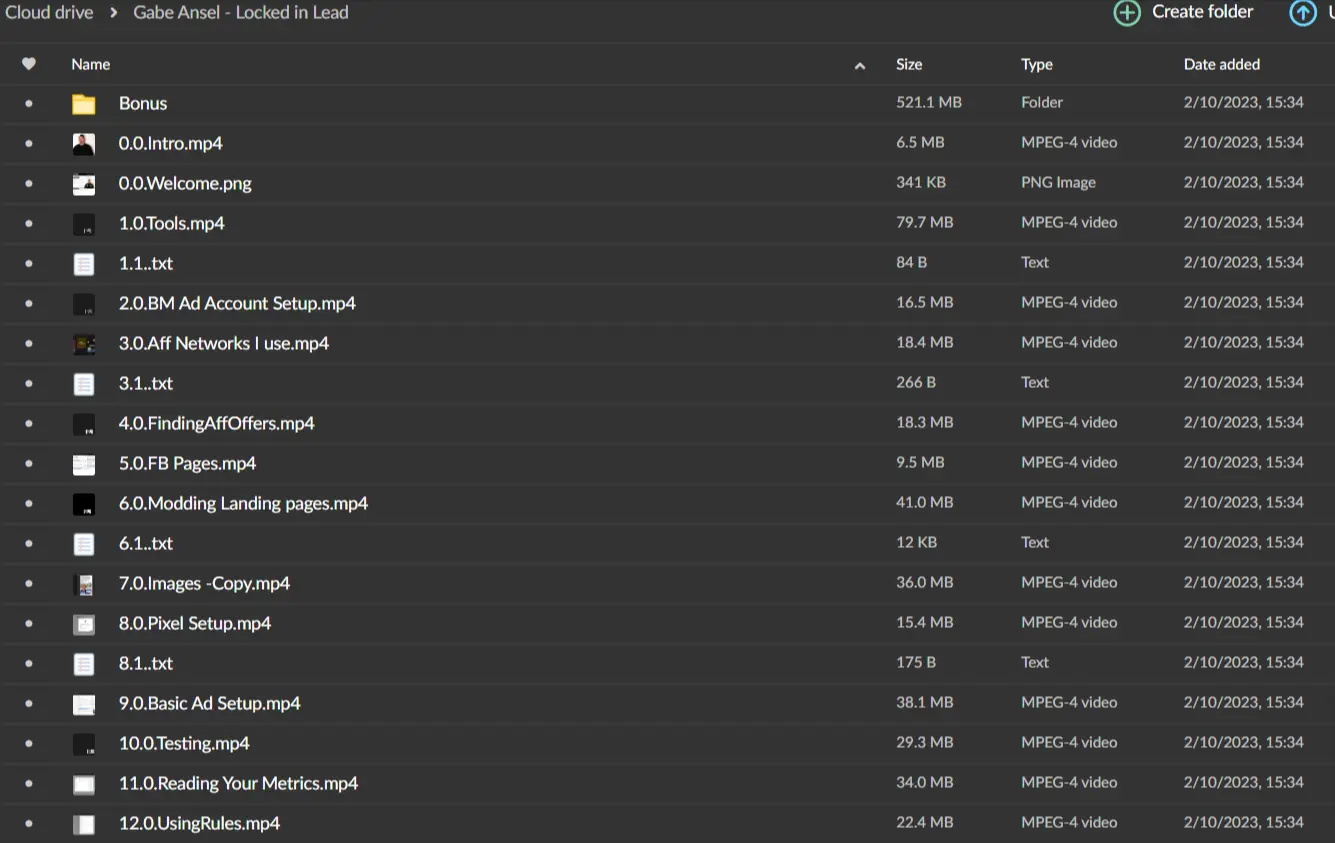Toggle favorite dot for 1.0.Tools.mp4

29,223
